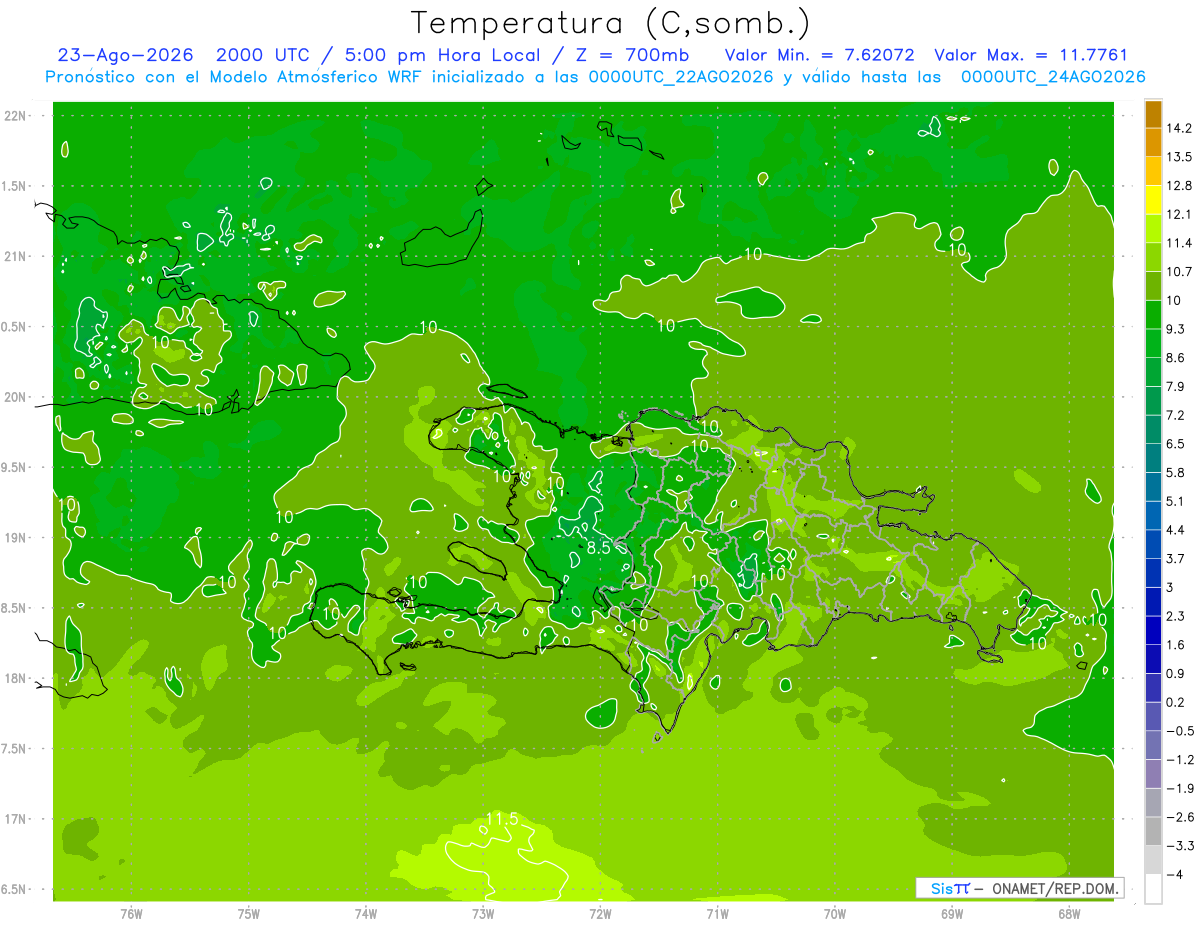Viewport: 1200px width, 927px height.
Task: Click the '4.4' colorbar value
Action: pos(1177,530)
